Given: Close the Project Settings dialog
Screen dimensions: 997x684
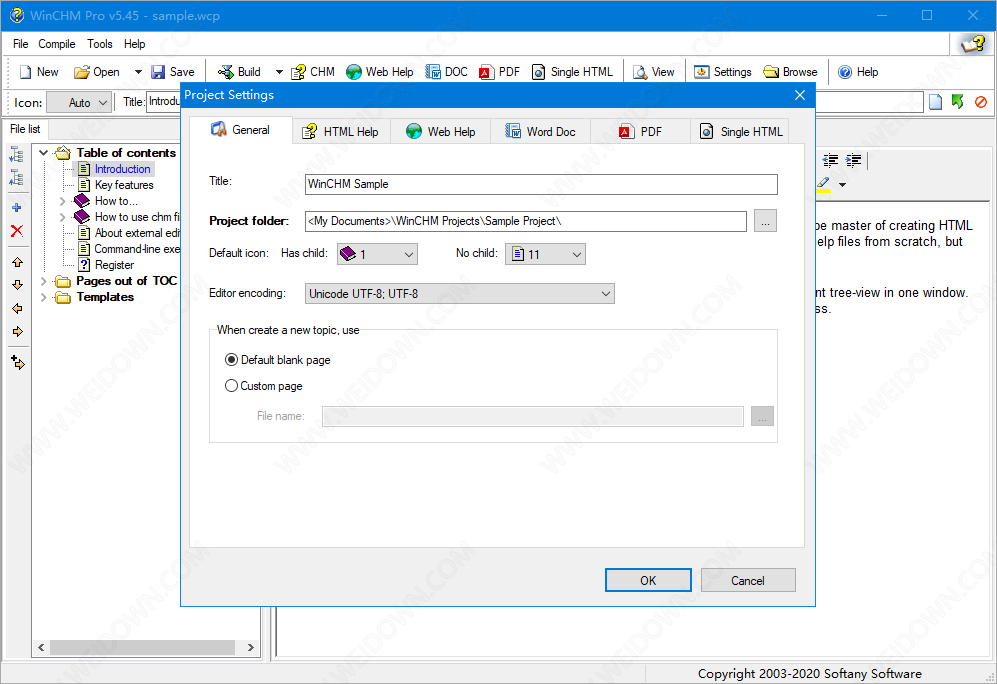Looking at the screenshot, I should click(800, 95).
